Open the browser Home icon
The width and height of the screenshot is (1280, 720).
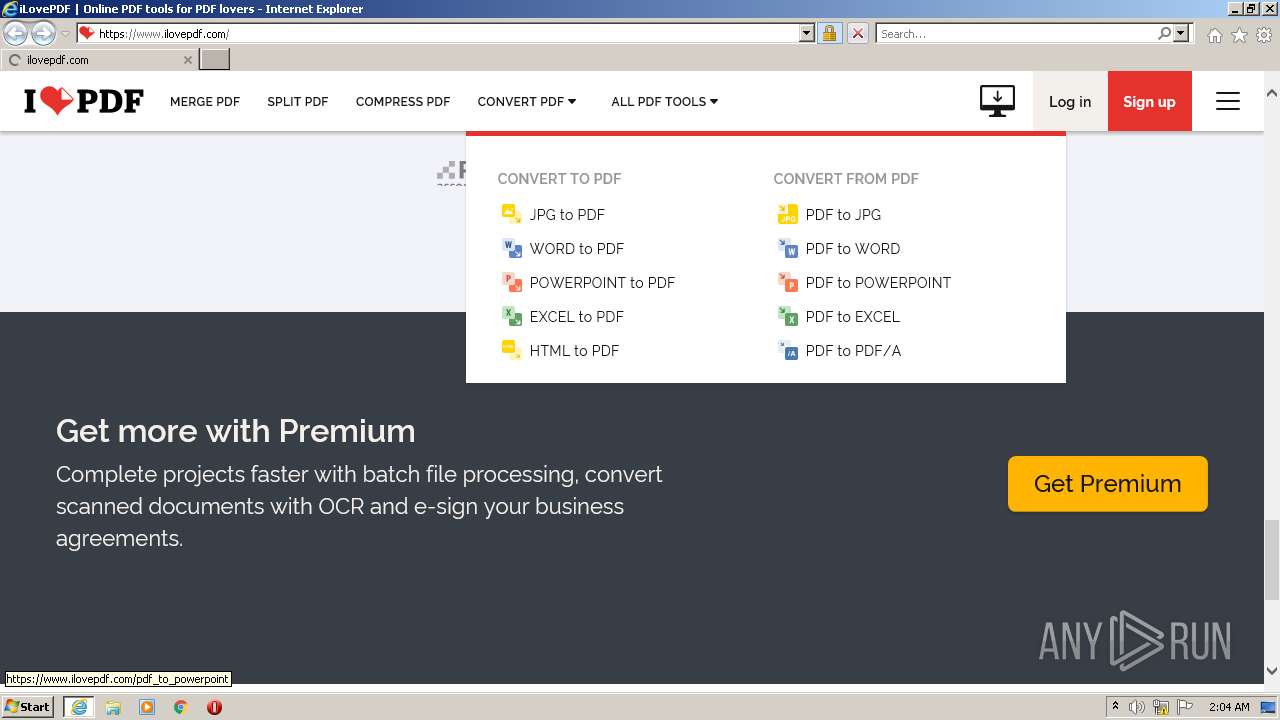(1214, 34)
